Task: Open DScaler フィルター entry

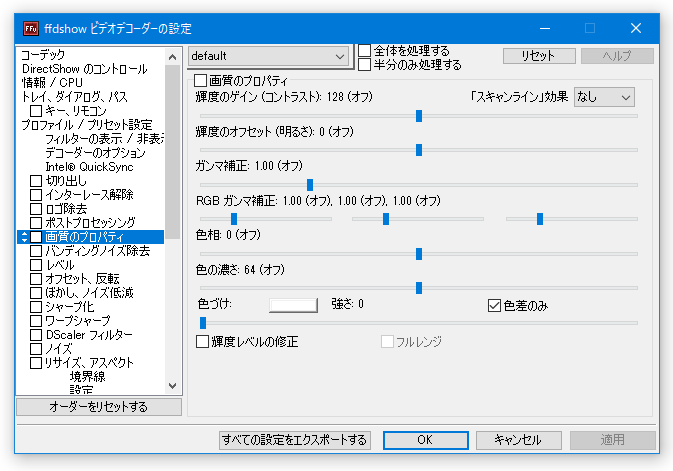Action: click(x=89, y=334)
